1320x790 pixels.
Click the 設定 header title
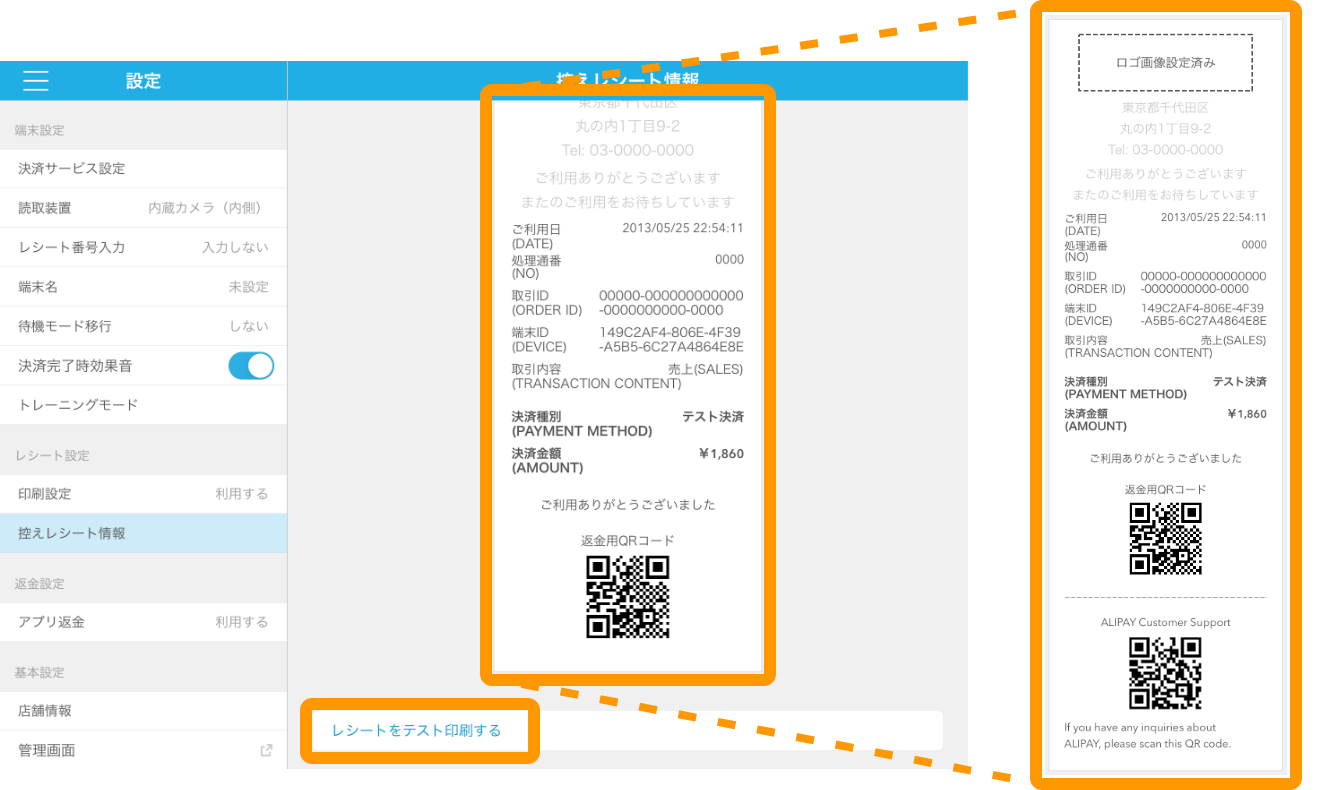[x=143, y=81]
